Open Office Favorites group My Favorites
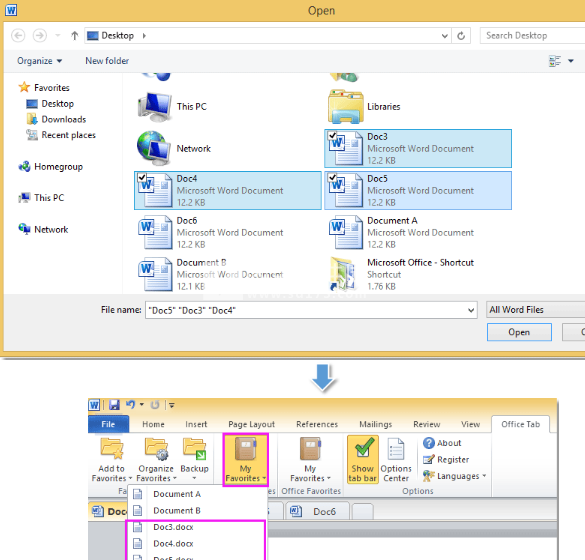Screen dimensions: 585x560 310,460
